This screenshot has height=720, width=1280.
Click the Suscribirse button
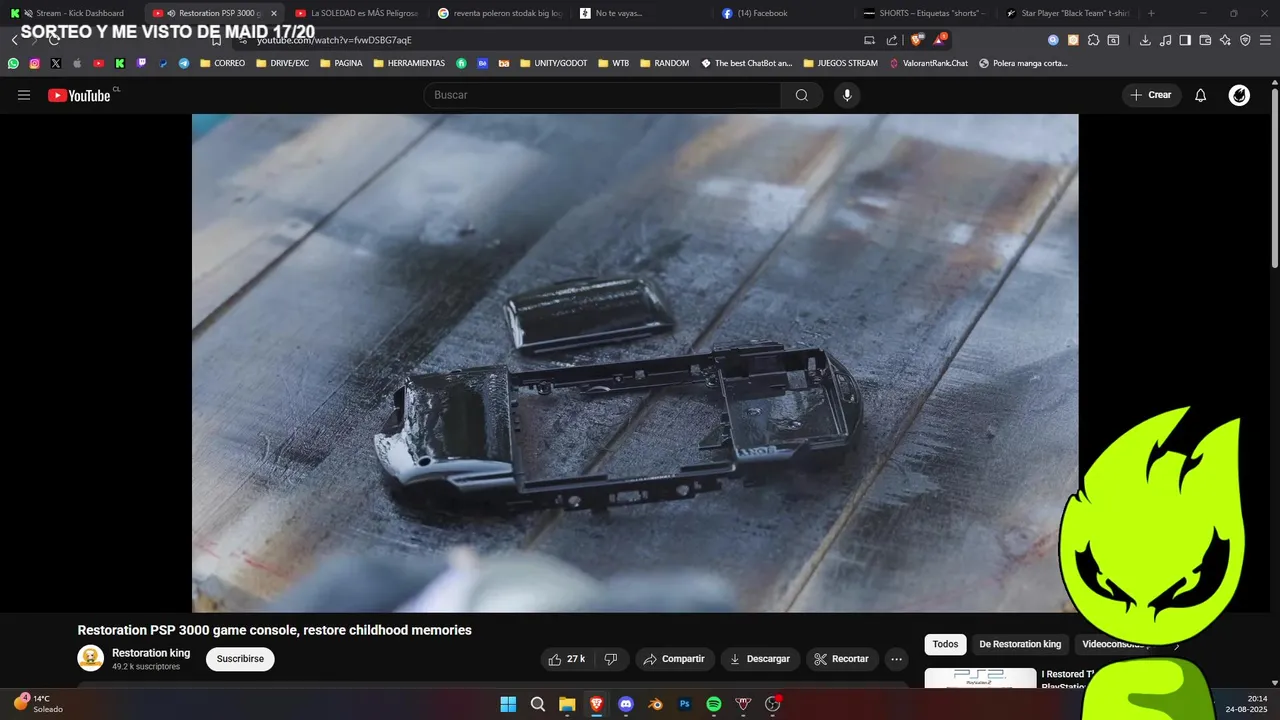point(240,659)
